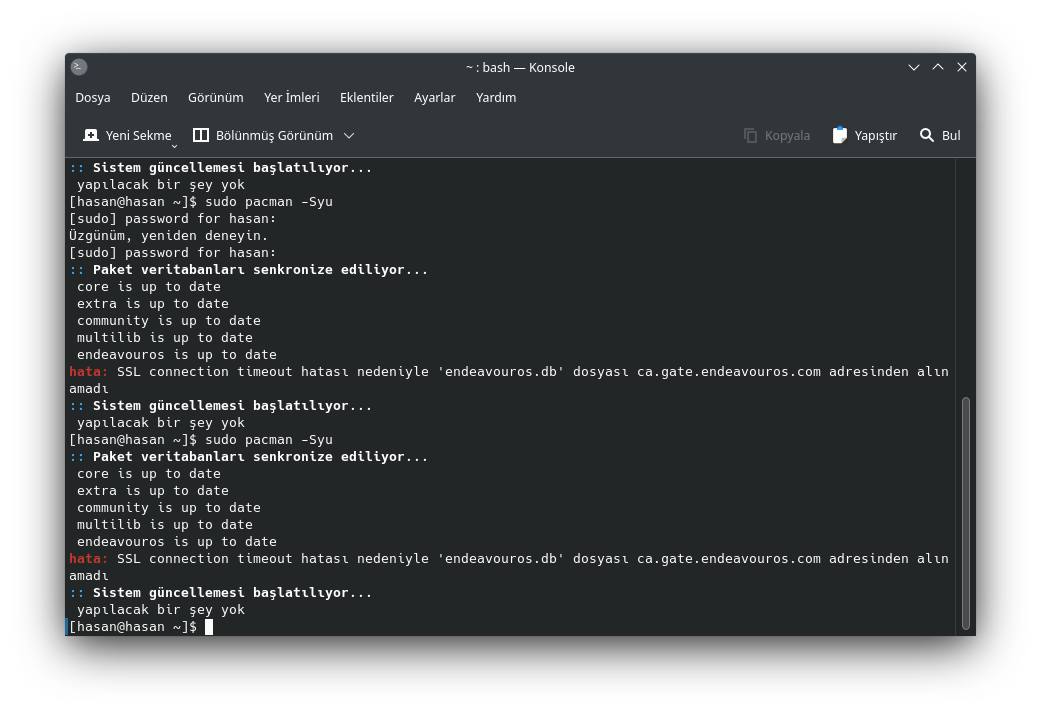
Task: Click the terminal vertical scrollbar handle
Action: [965, 513]
